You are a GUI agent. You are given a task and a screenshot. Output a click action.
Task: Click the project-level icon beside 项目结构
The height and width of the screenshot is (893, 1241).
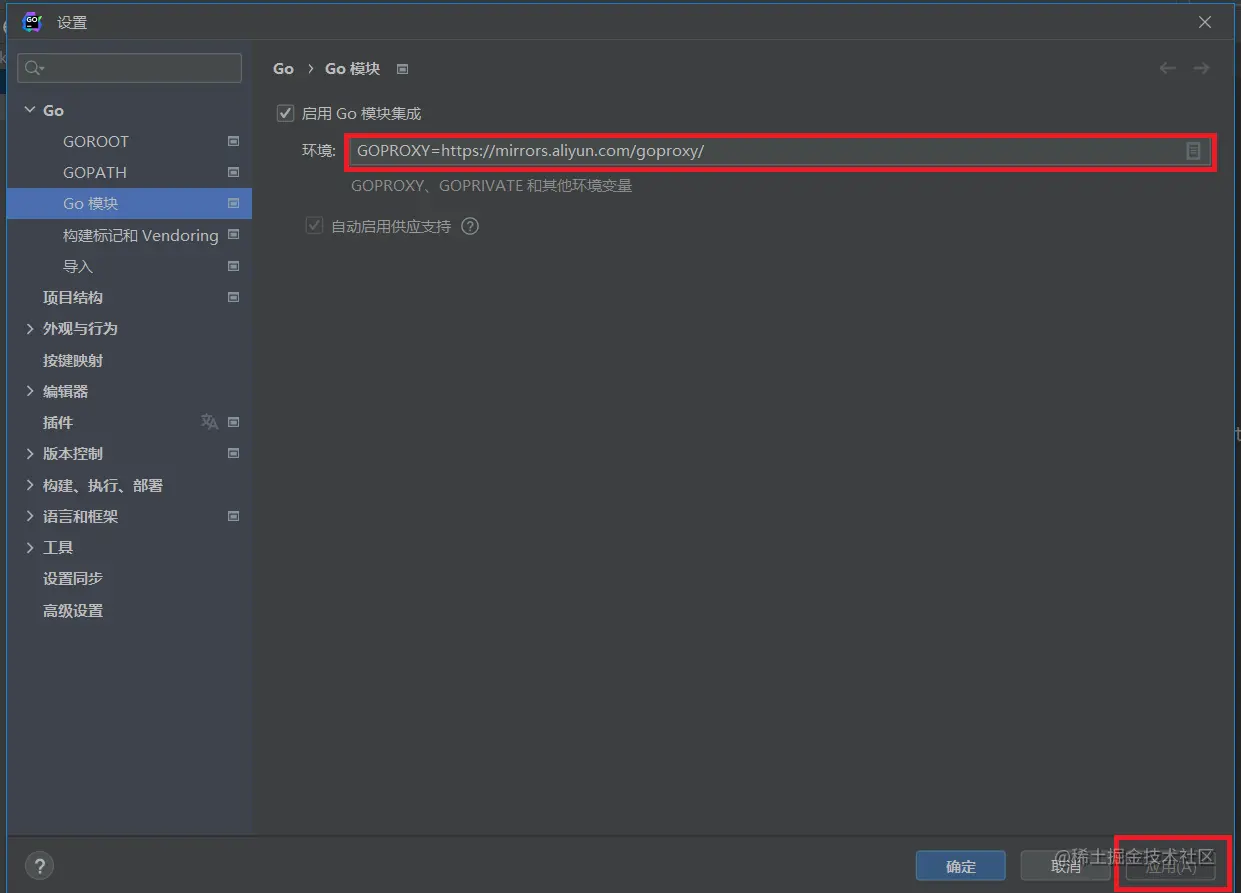[x=234, y=297]
